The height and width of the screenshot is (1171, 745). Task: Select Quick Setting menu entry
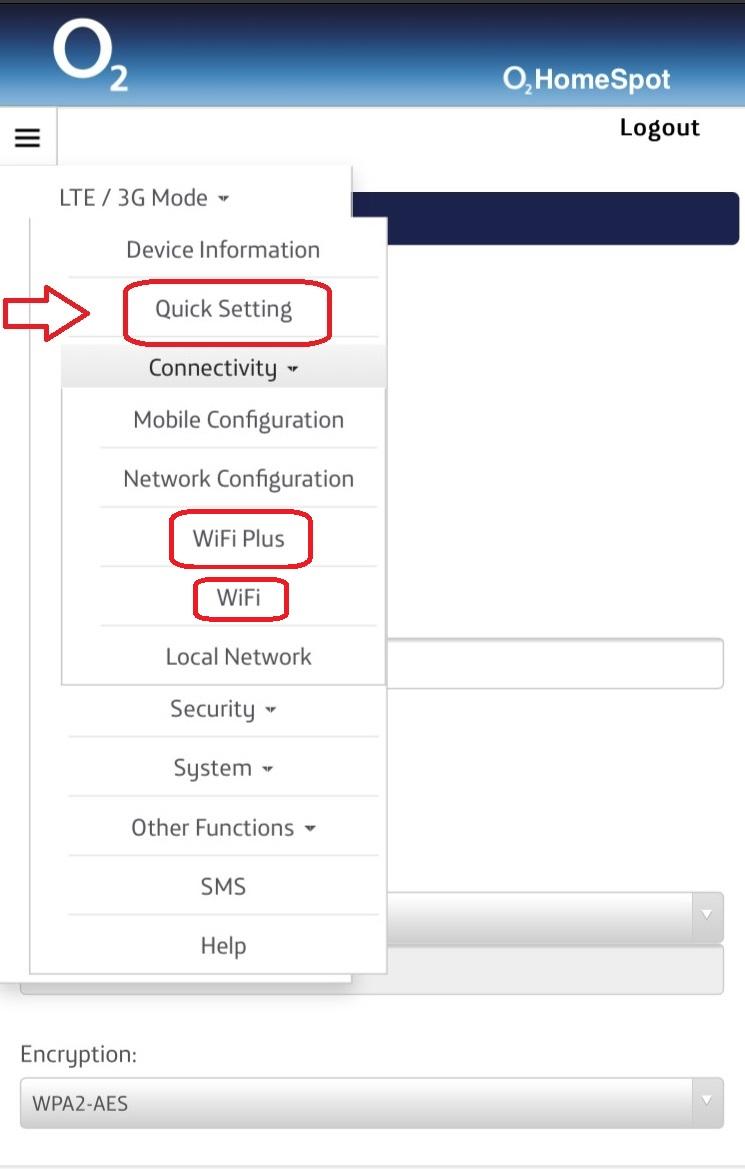click(x=222, y=308)
